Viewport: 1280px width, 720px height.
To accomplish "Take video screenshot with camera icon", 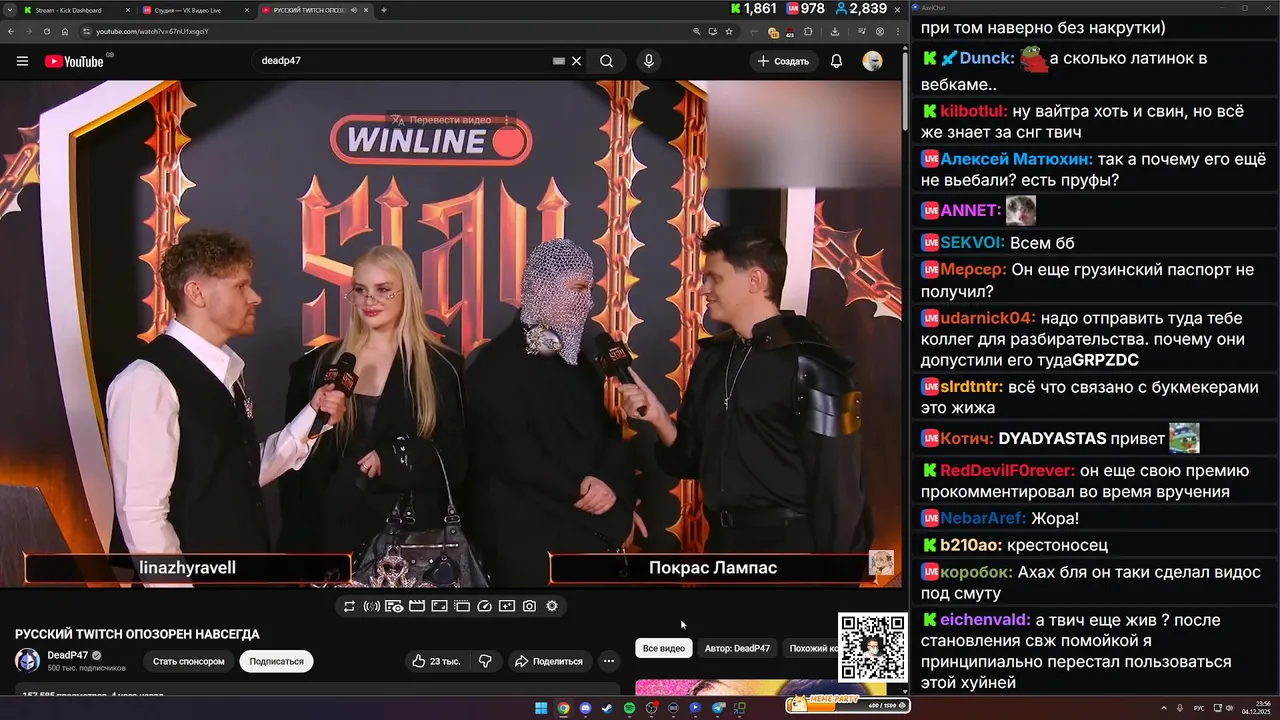I will [529, 606].
